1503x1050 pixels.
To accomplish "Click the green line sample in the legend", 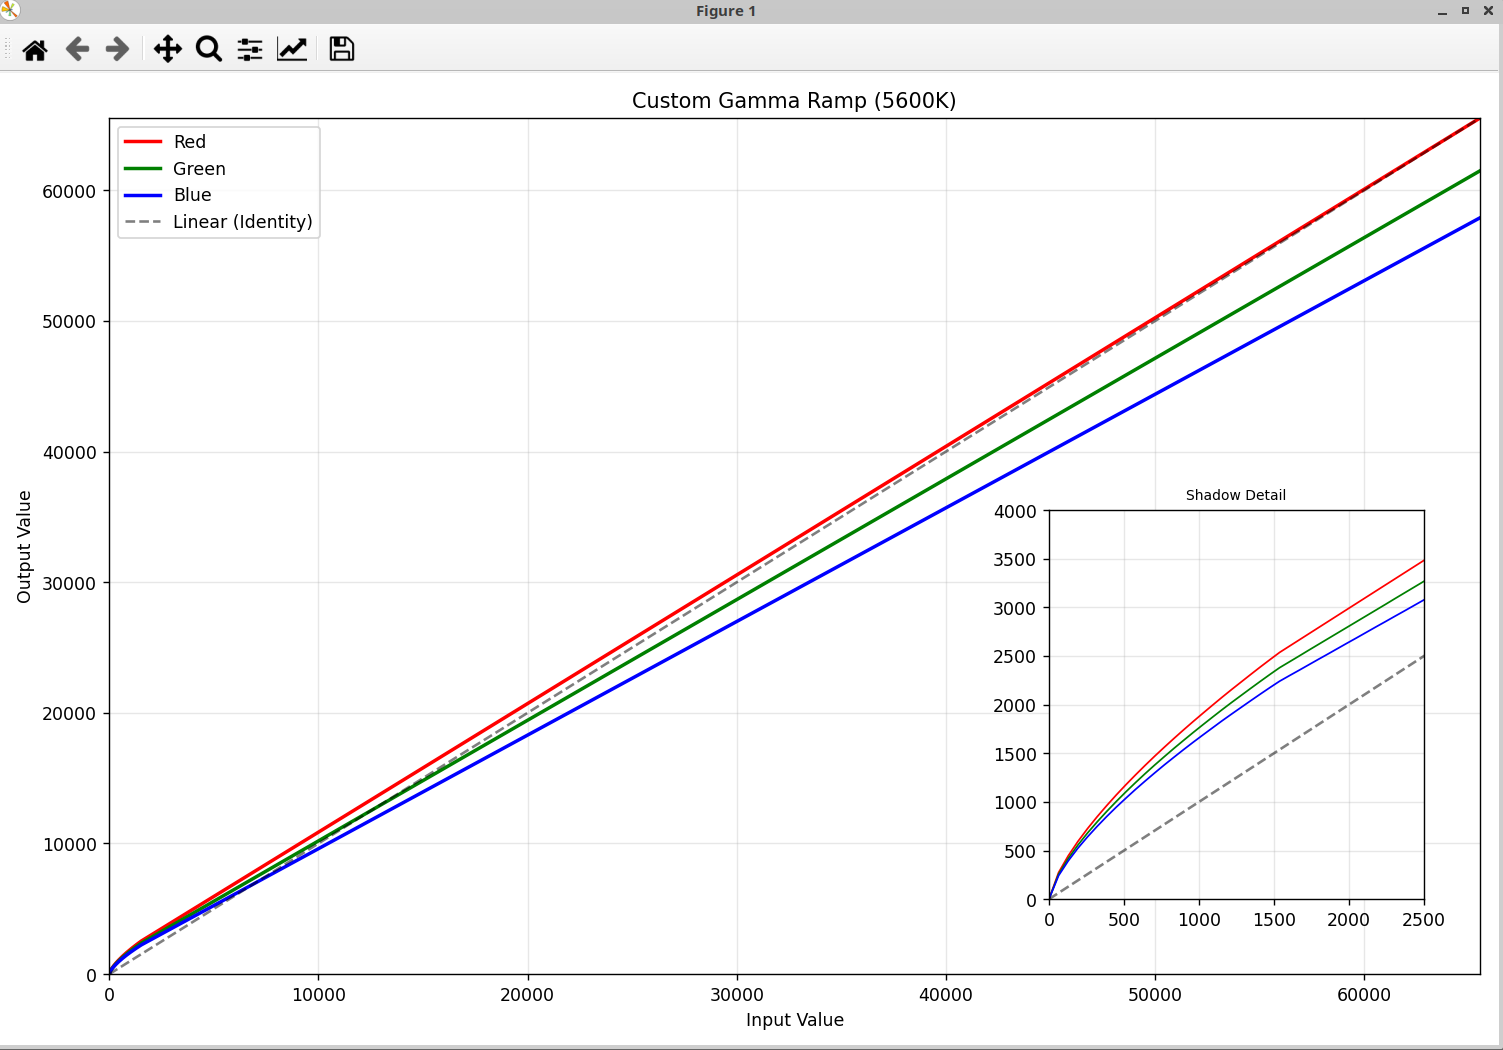I will click(x=143, y=169).
